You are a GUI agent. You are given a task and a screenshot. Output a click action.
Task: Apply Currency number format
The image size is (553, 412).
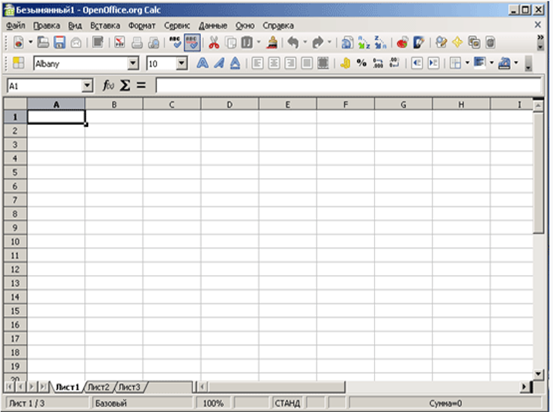(345, 63)
